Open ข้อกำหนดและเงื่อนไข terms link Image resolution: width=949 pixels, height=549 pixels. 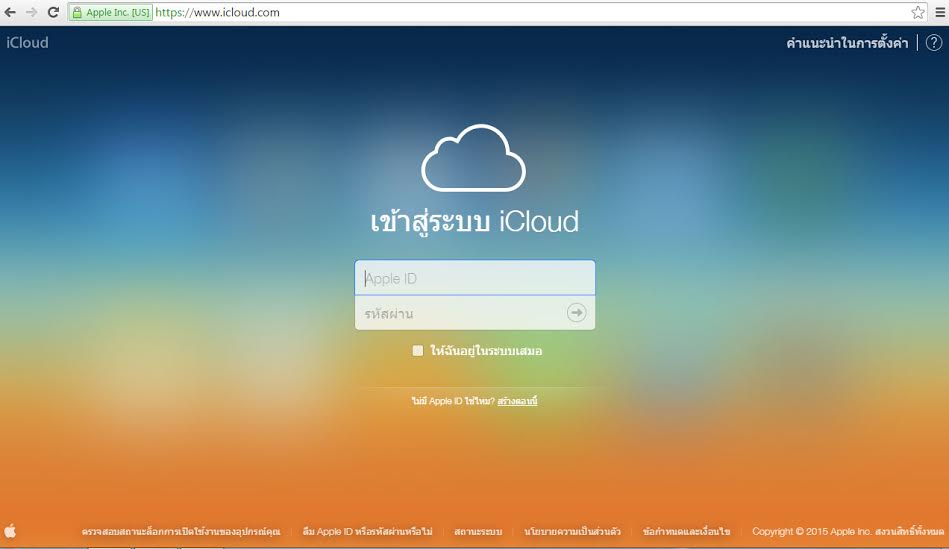click(686, 531)
